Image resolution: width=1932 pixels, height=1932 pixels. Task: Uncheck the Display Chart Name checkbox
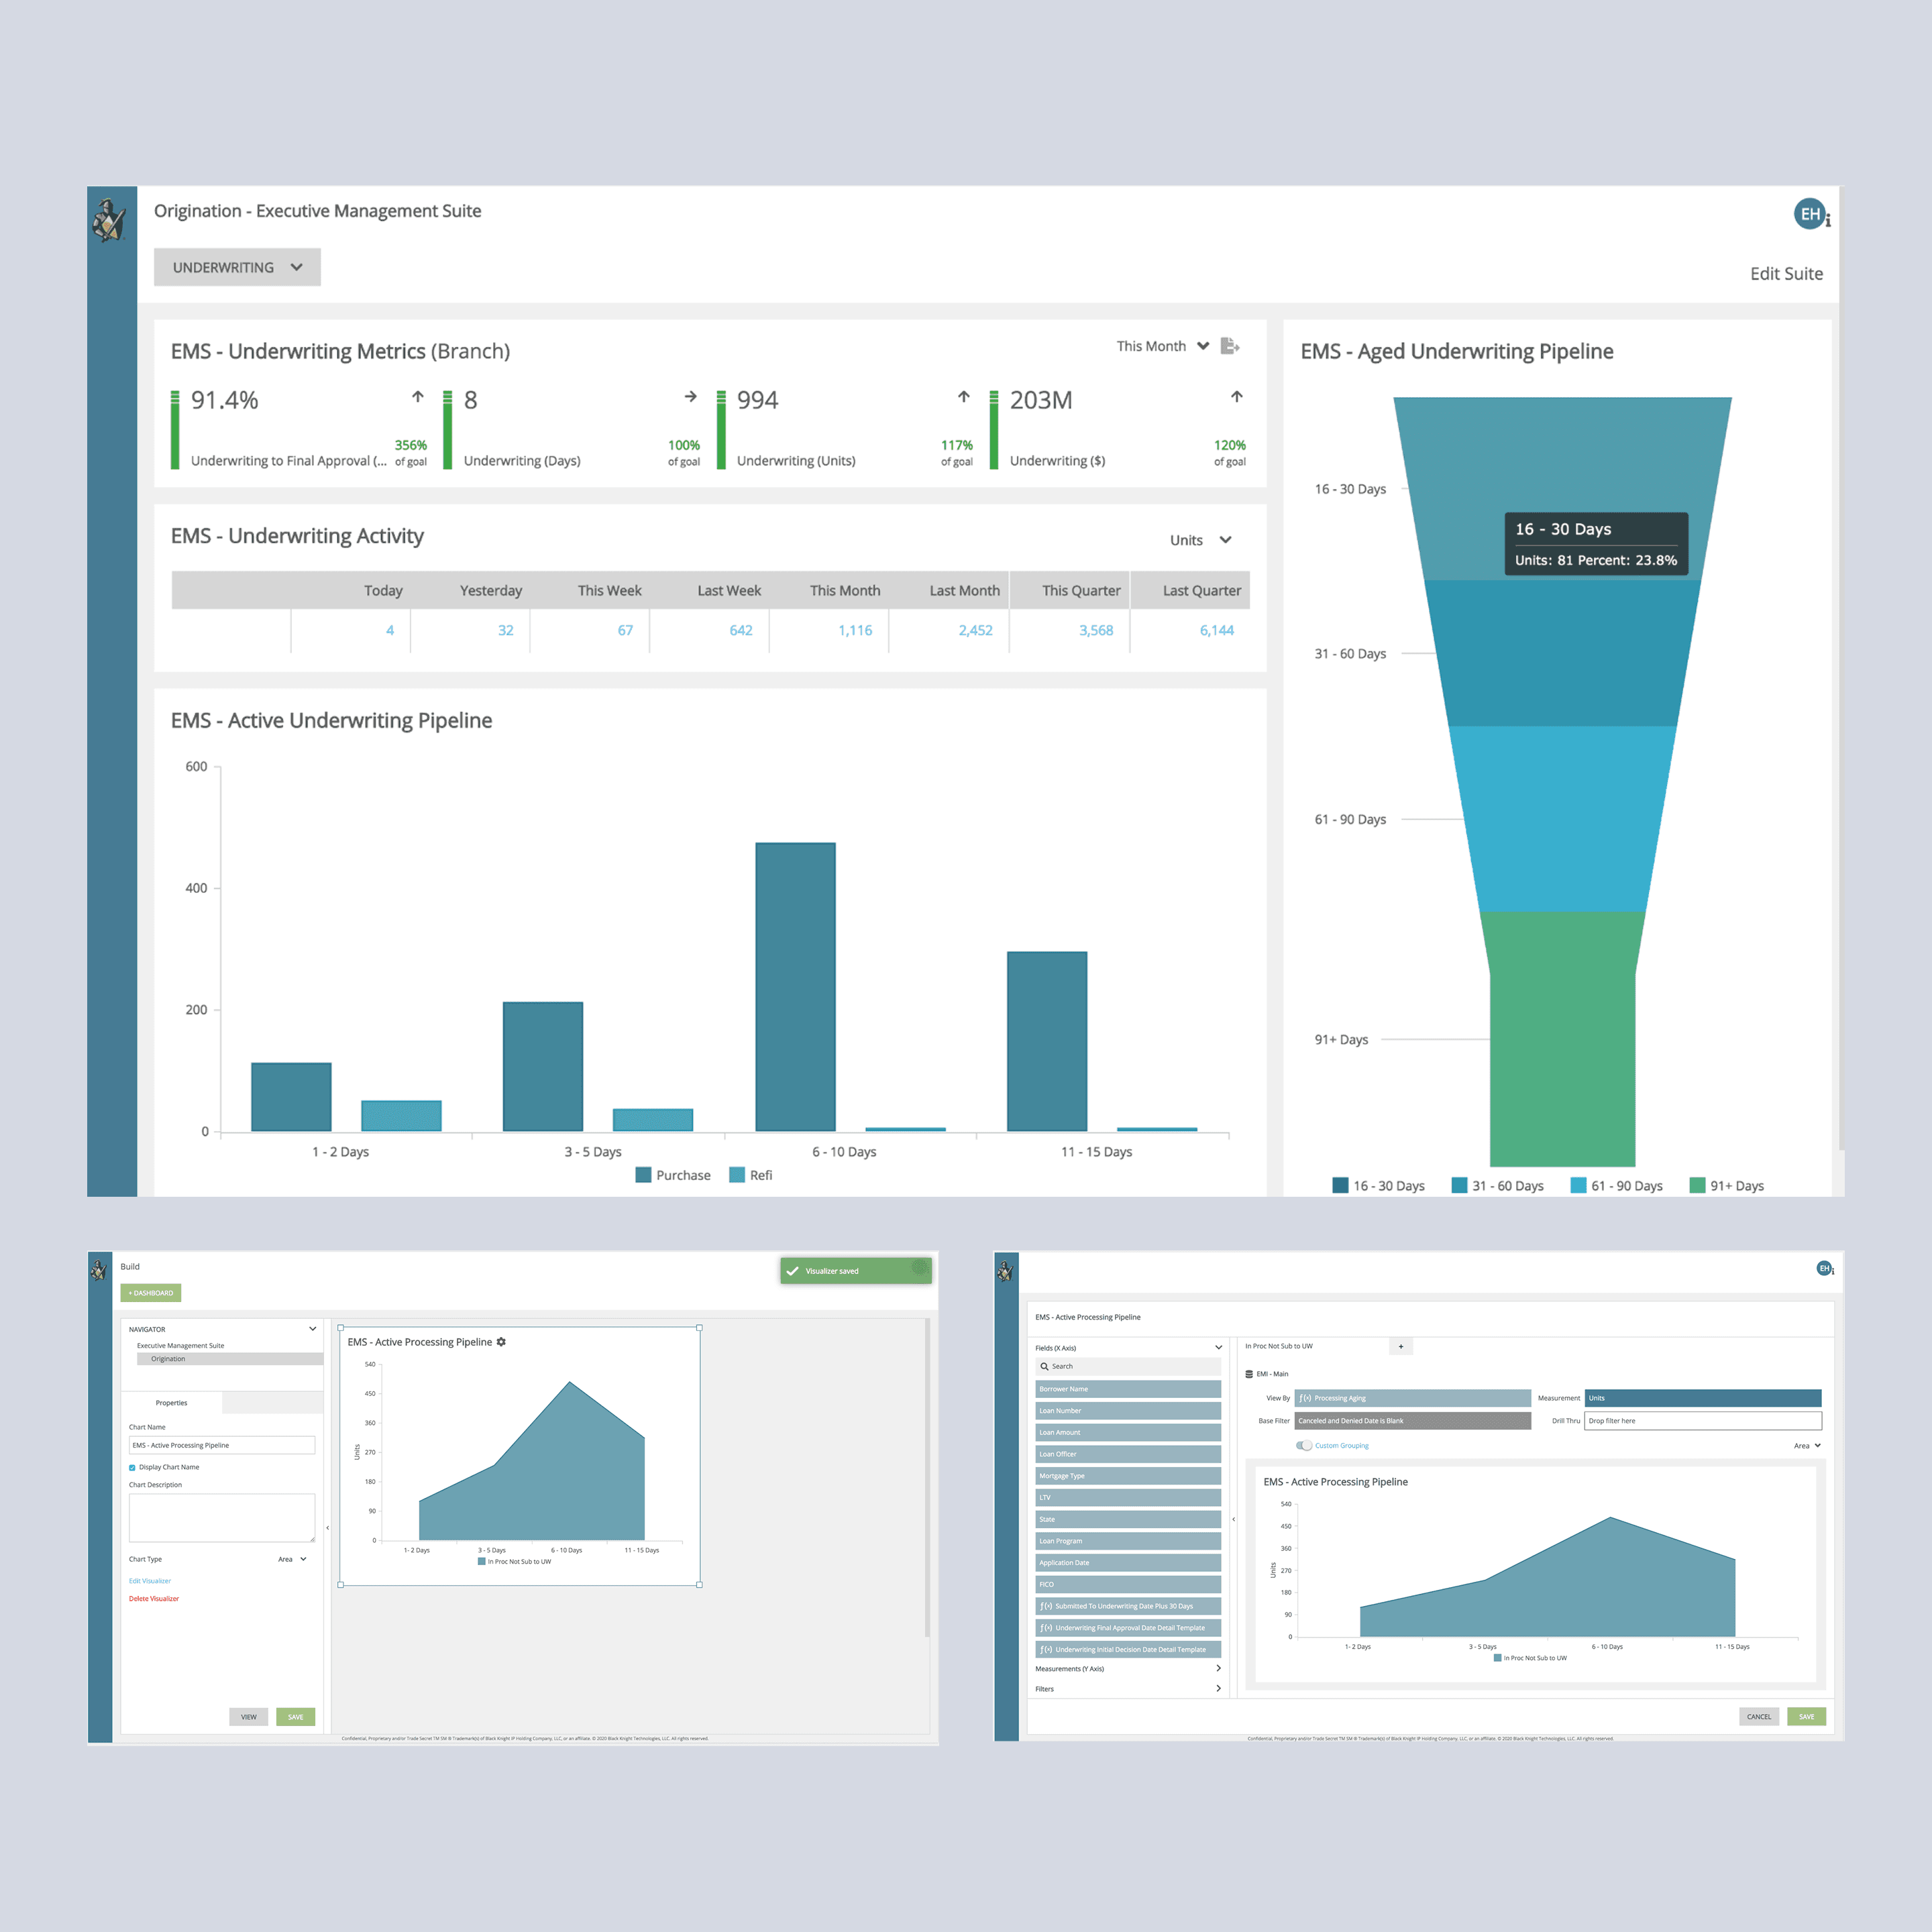click(132, 1467)
